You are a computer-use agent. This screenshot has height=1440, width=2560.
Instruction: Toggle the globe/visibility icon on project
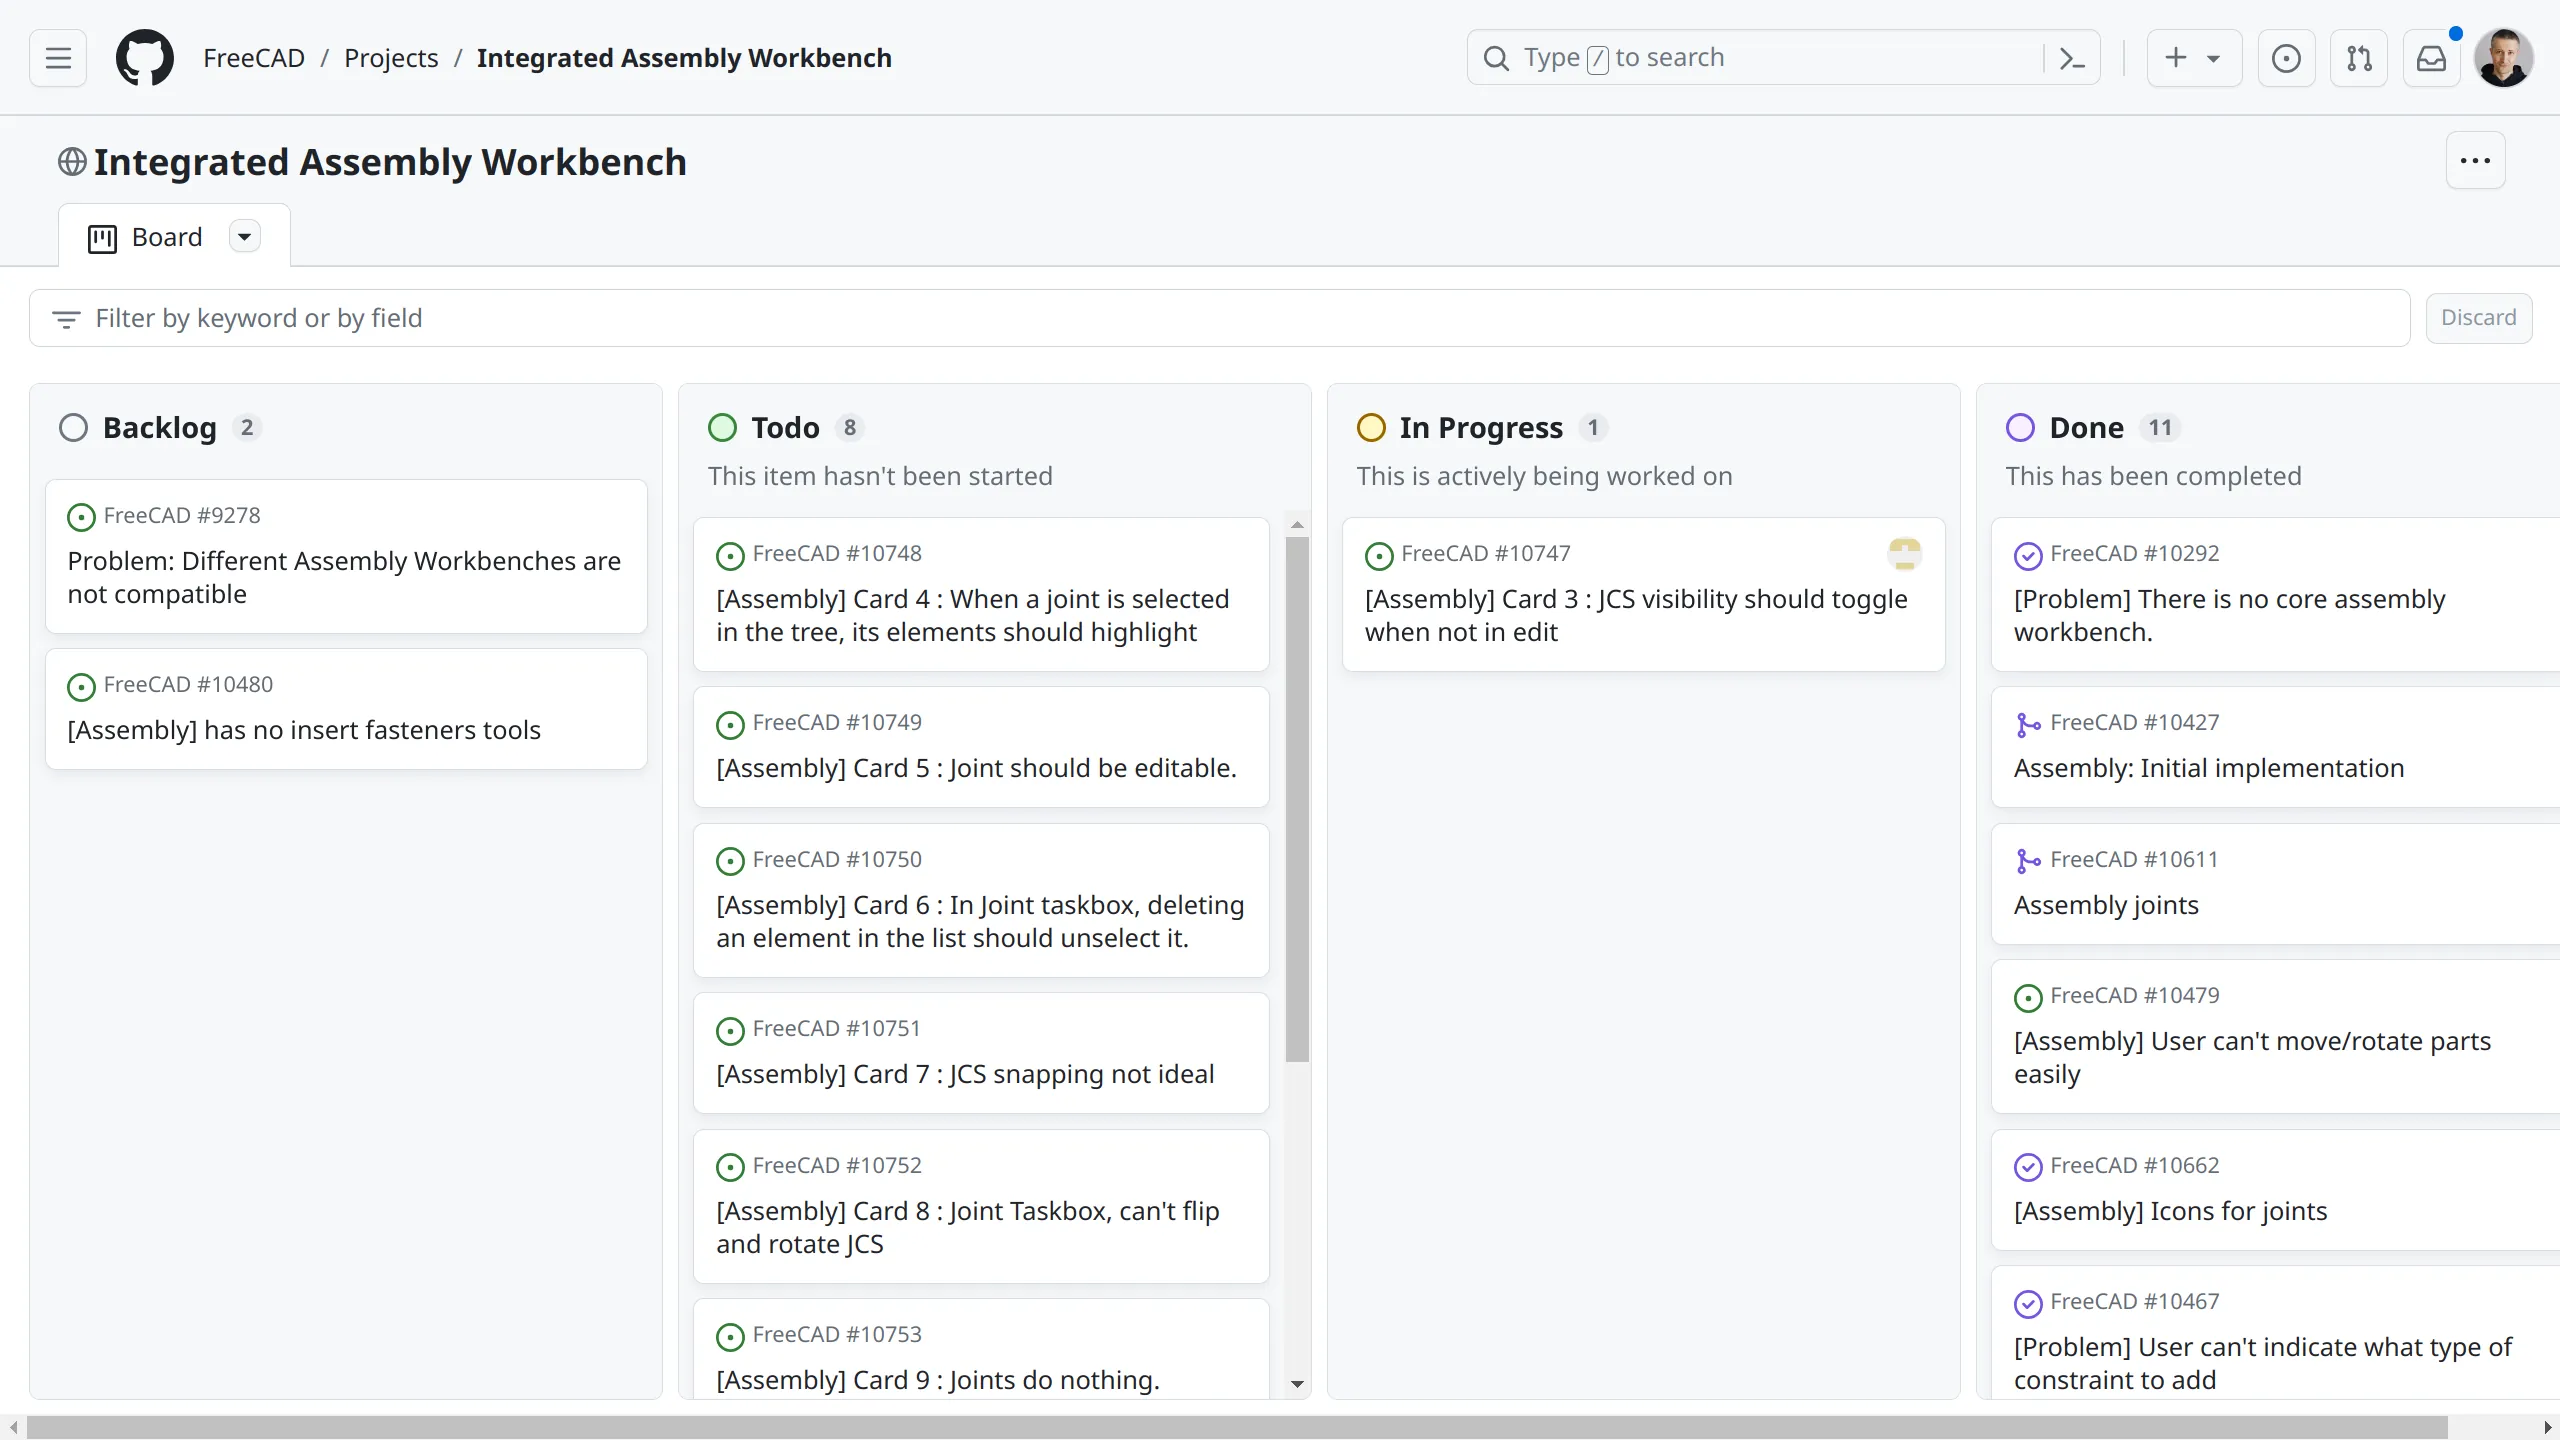(70, 162)
